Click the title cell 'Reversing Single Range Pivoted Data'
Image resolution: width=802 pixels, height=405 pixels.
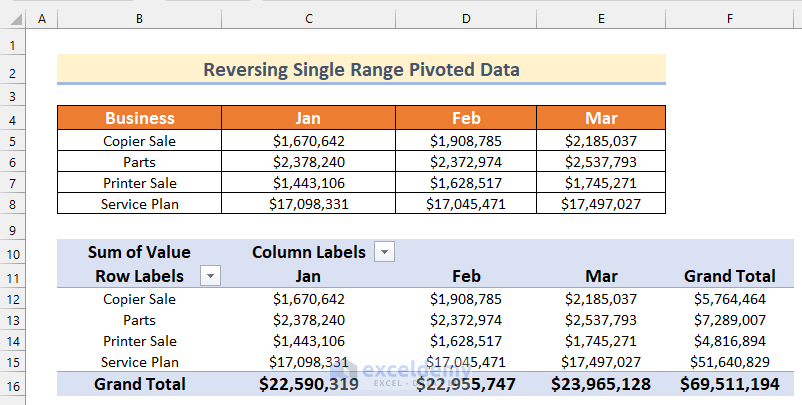[x=361, y=70]
